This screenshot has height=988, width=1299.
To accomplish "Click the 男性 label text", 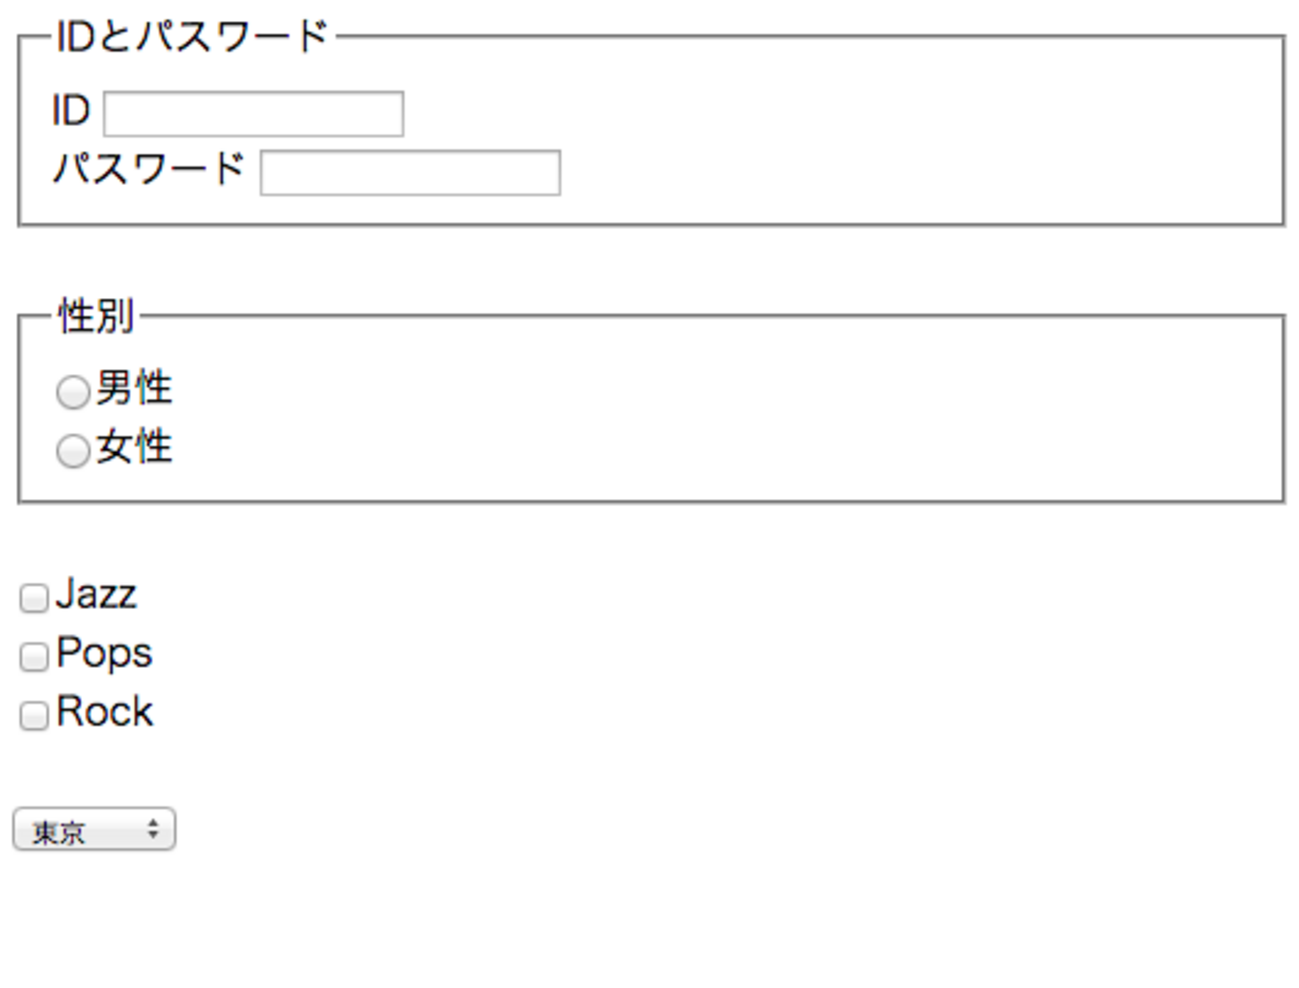I will click(x=134, y=388).
